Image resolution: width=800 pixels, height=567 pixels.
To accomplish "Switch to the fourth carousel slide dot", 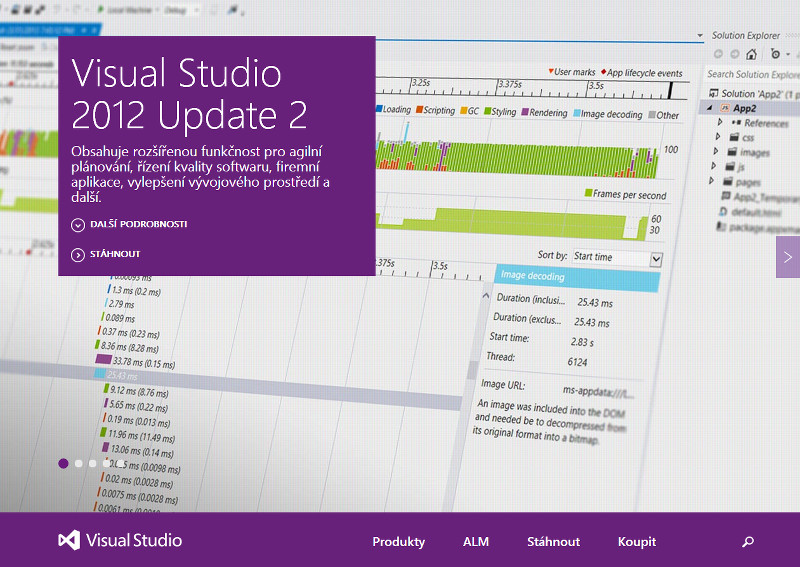I will click(x=107, y=463).
